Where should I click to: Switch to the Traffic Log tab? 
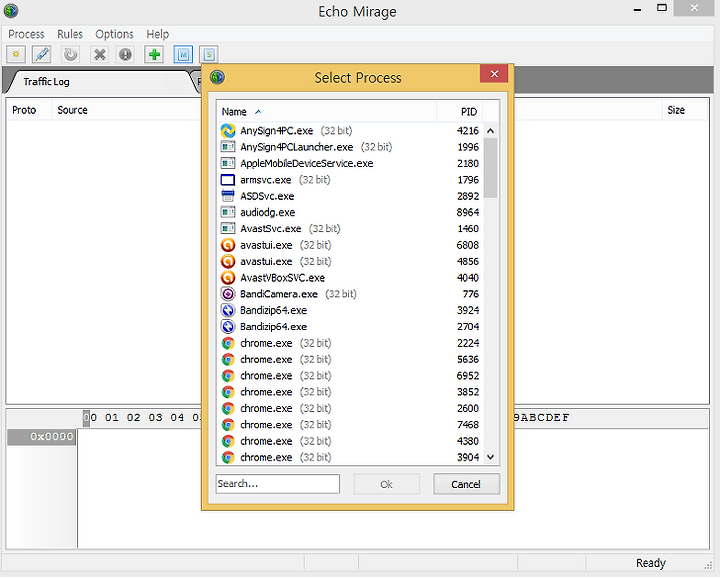click(x=46, y=82)
